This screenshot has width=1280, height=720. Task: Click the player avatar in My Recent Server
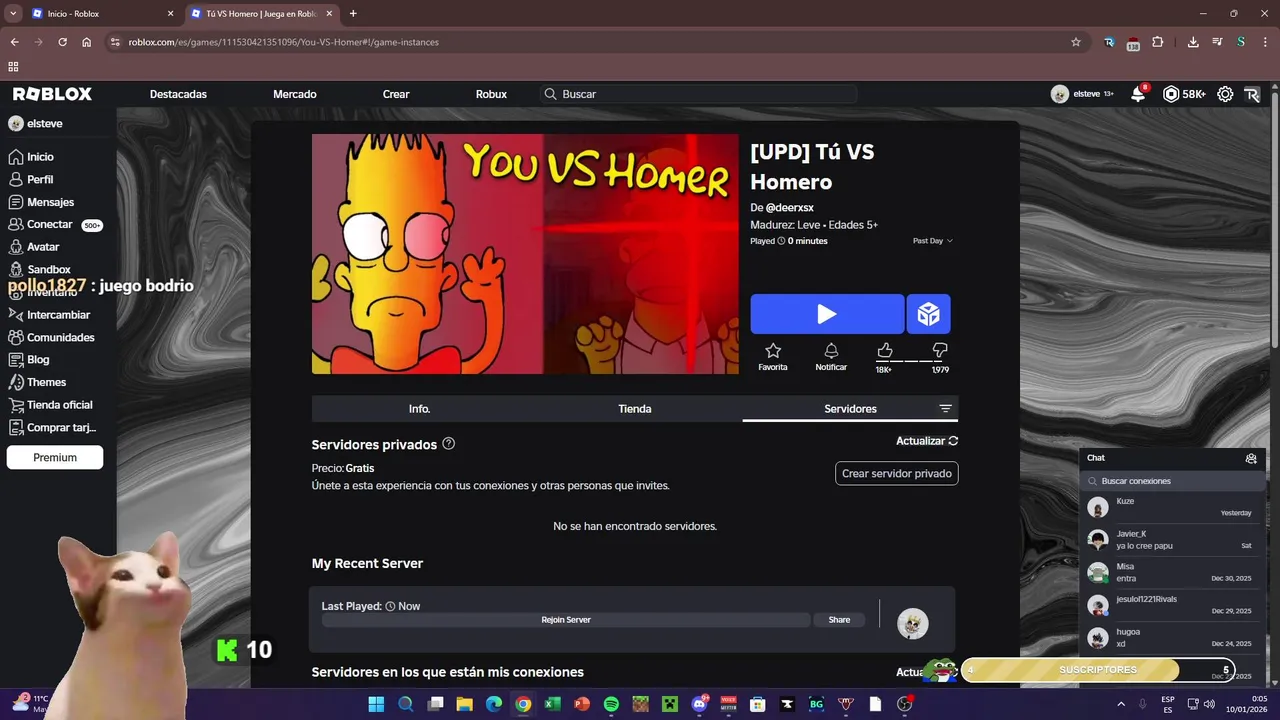pyautogui.click(x=913, y=624)
